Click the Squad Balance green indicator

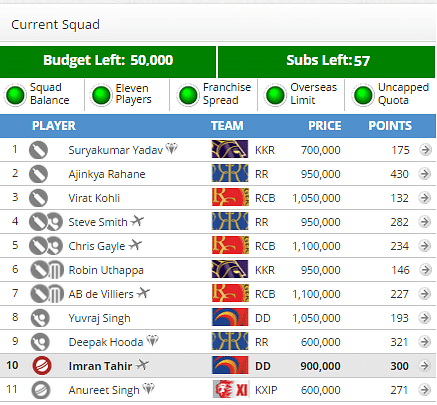(x=15, y=95)
